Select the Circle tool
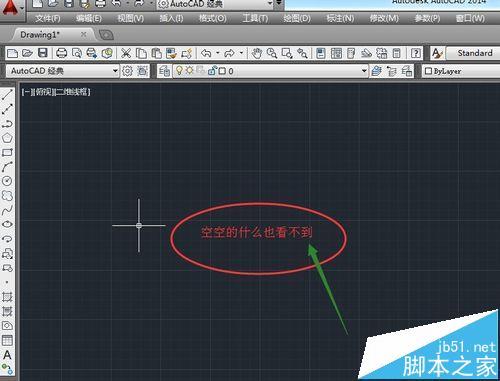The height and width of the screenshot is (381, 500). 7,181
